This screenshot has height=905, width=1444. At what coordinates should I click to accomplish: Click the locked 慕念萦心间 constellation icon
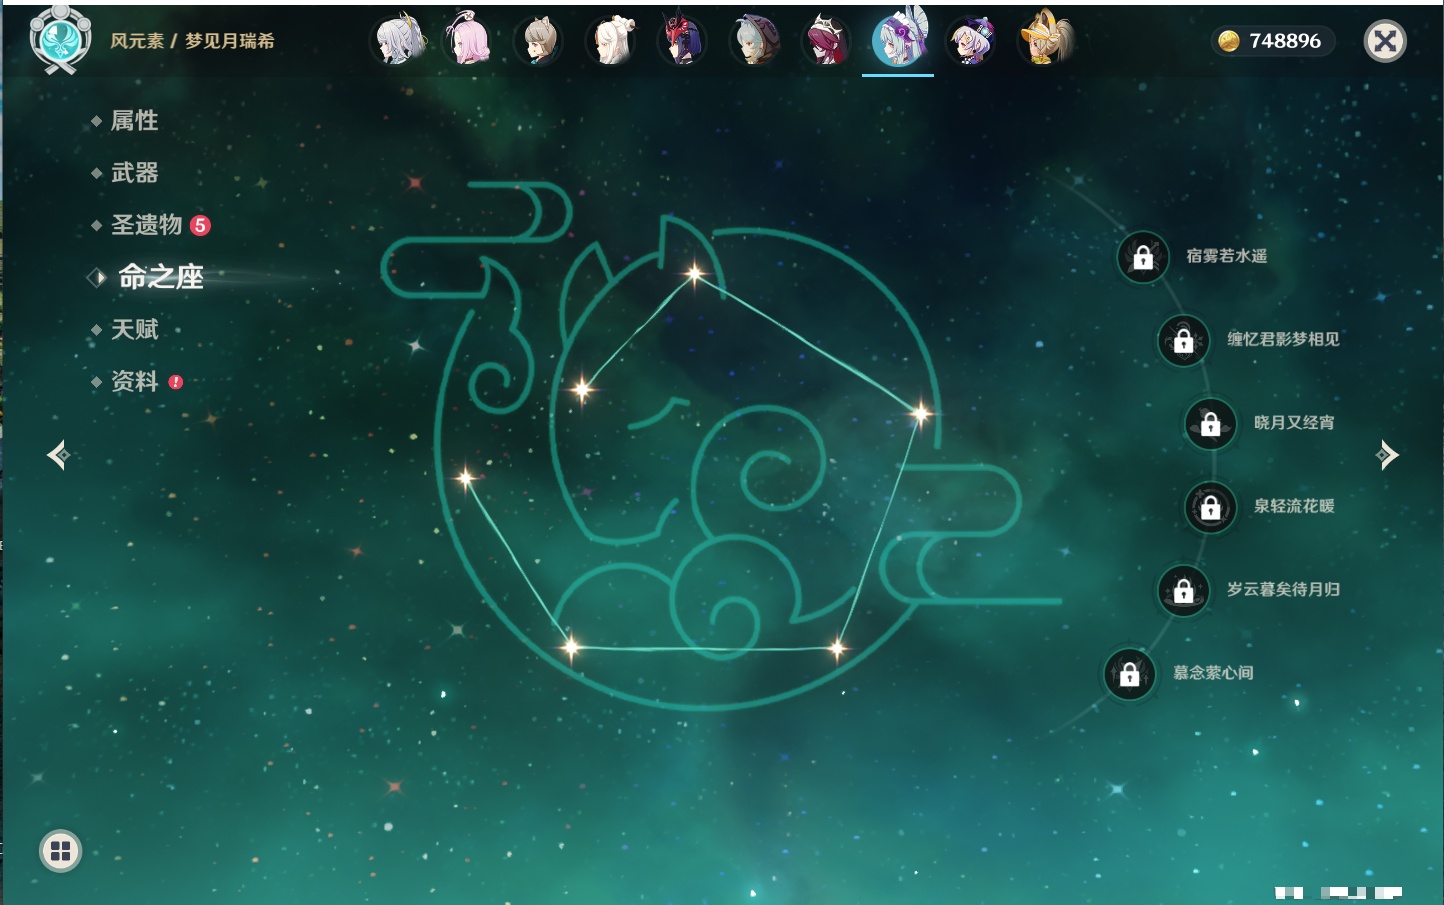[x=1129, y=674]
